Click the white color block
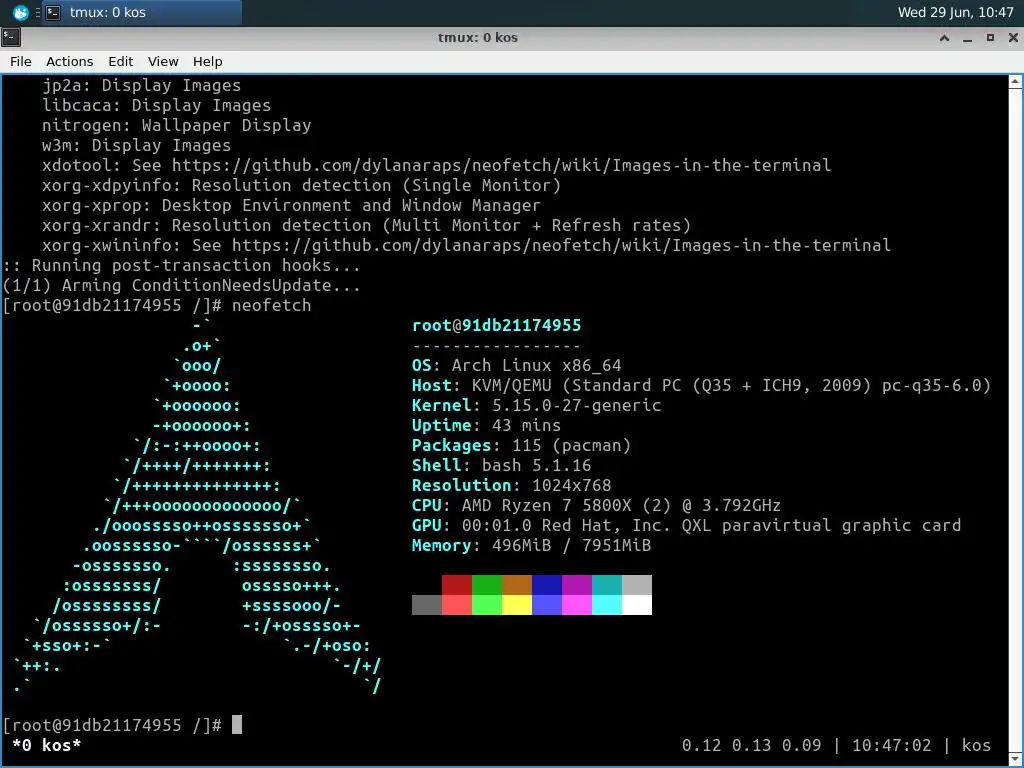The image size is (1024, 768). pyautogui.click(x=637, y=605)
